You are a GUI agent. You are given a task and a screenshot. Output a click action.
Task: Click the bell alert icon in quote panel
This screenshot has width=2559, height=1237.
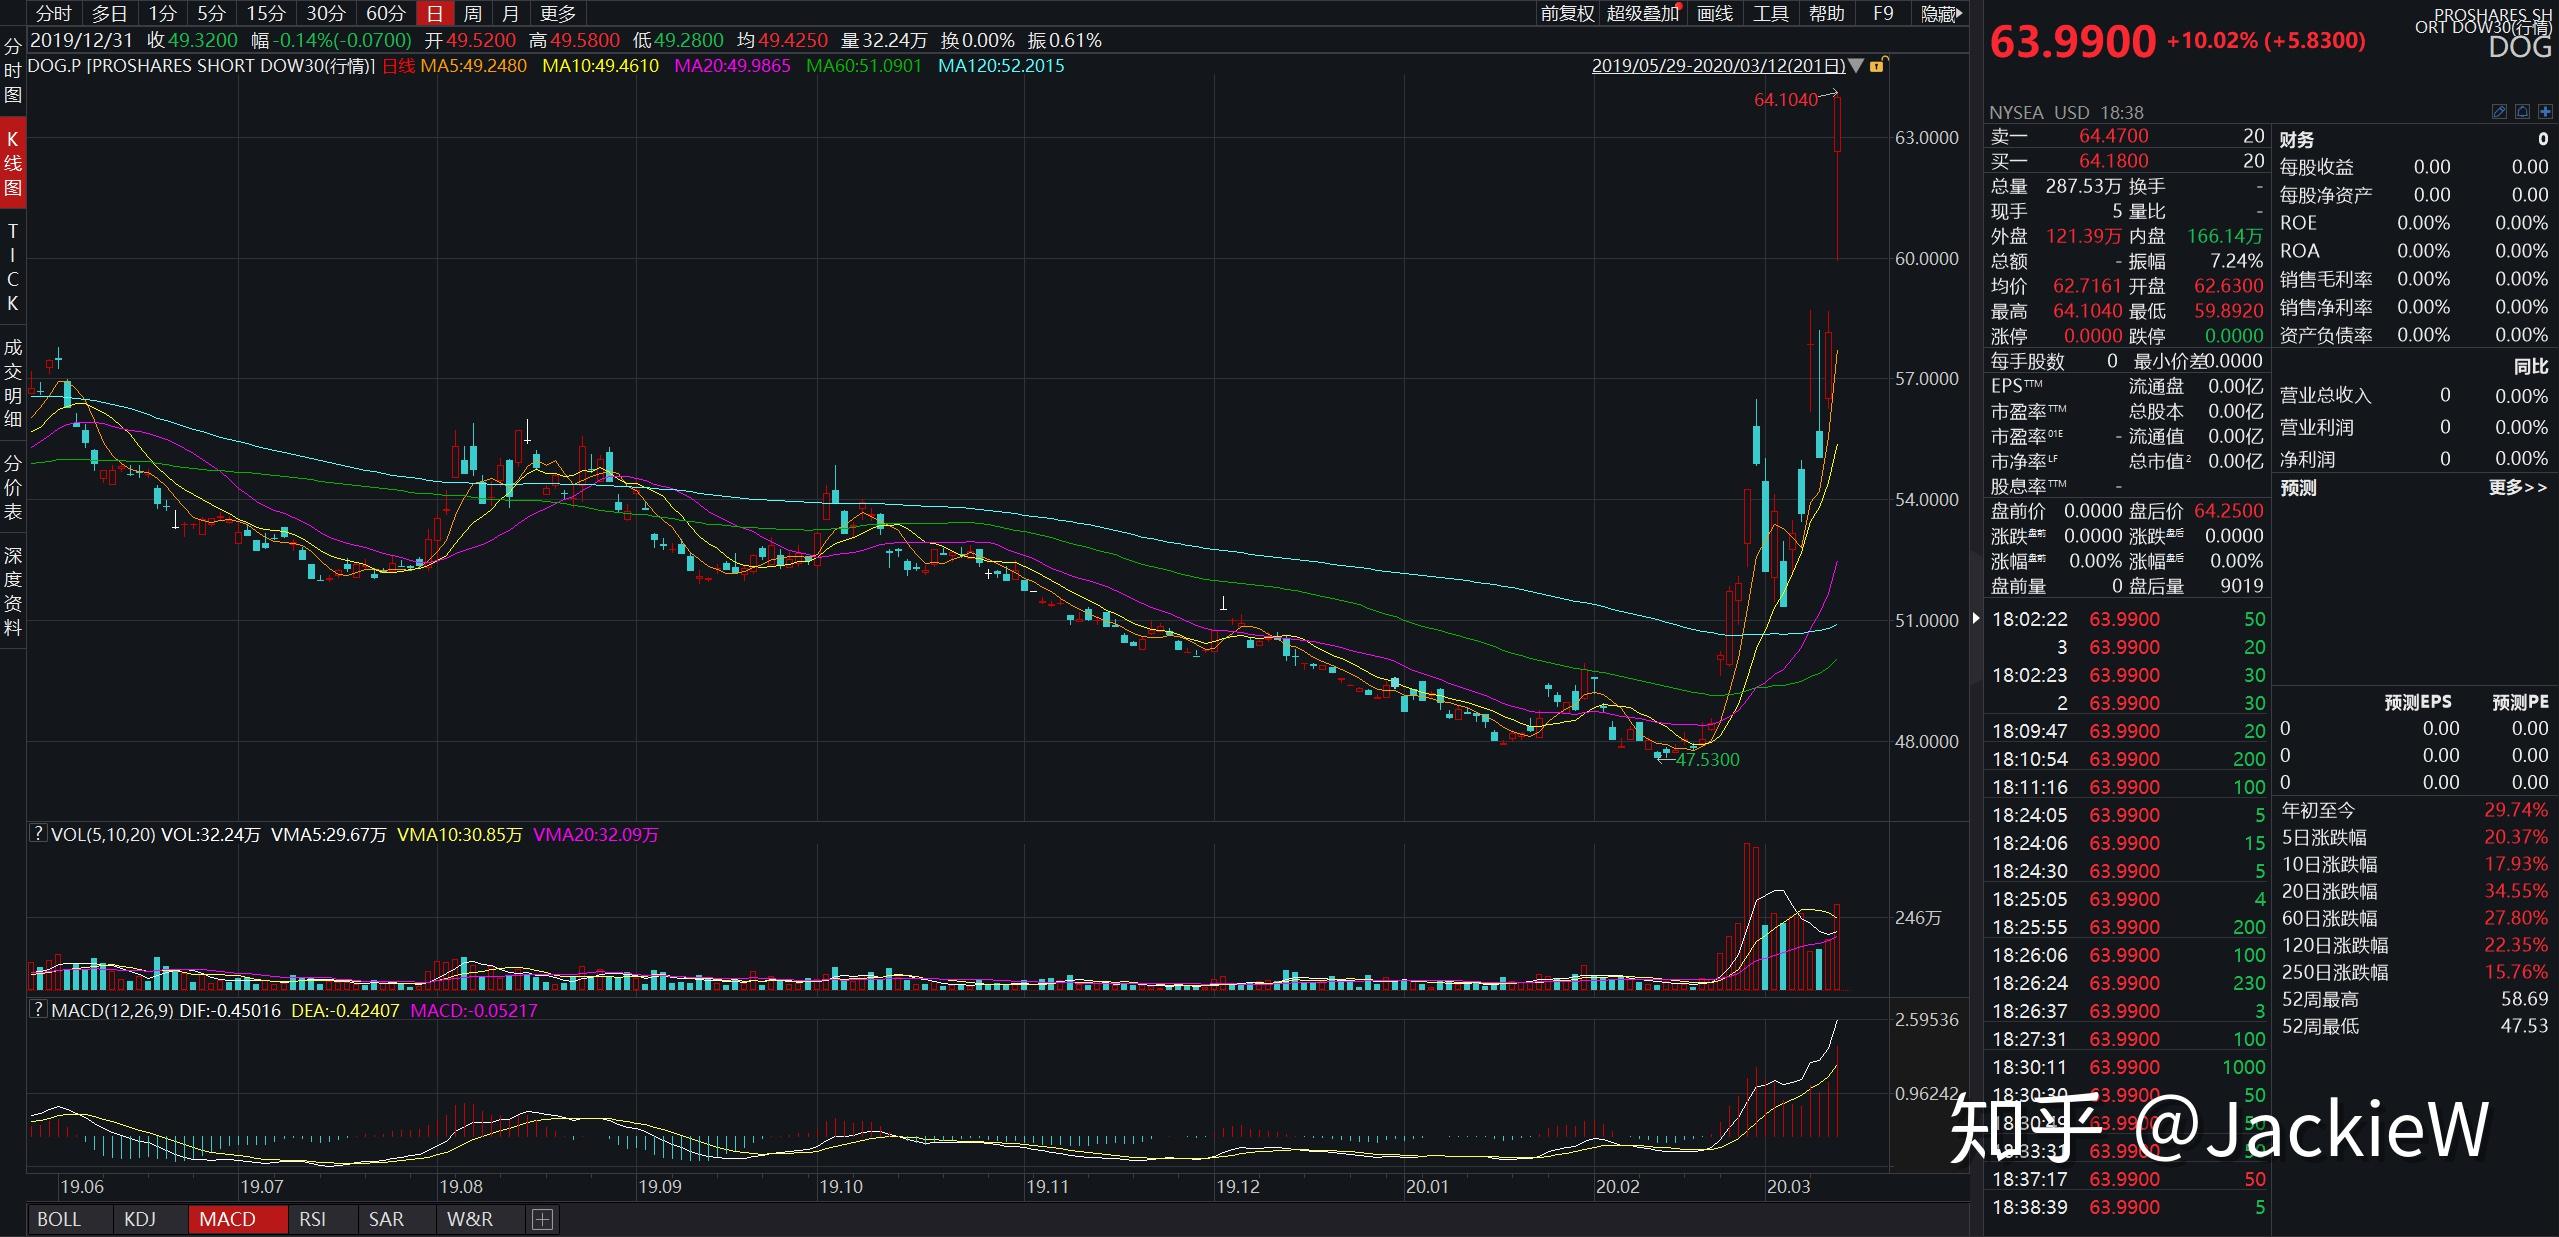tap(2522, 112)
